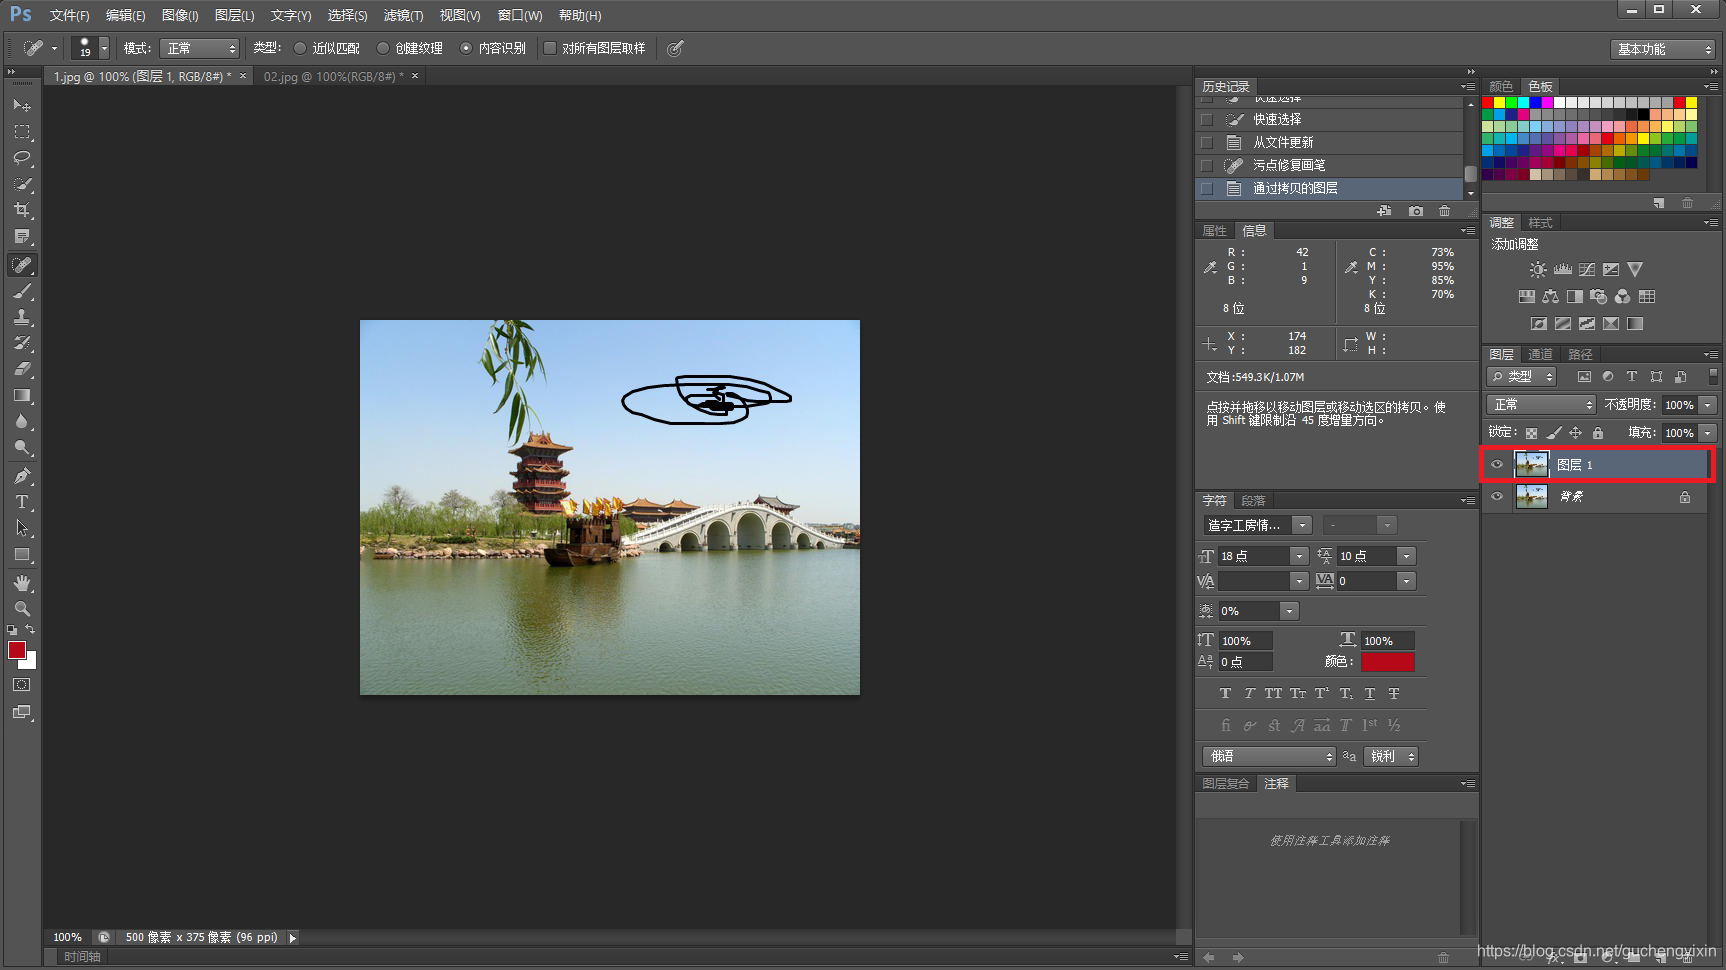Open layer blend mode 正常 dropdown

click(1541, 405)
